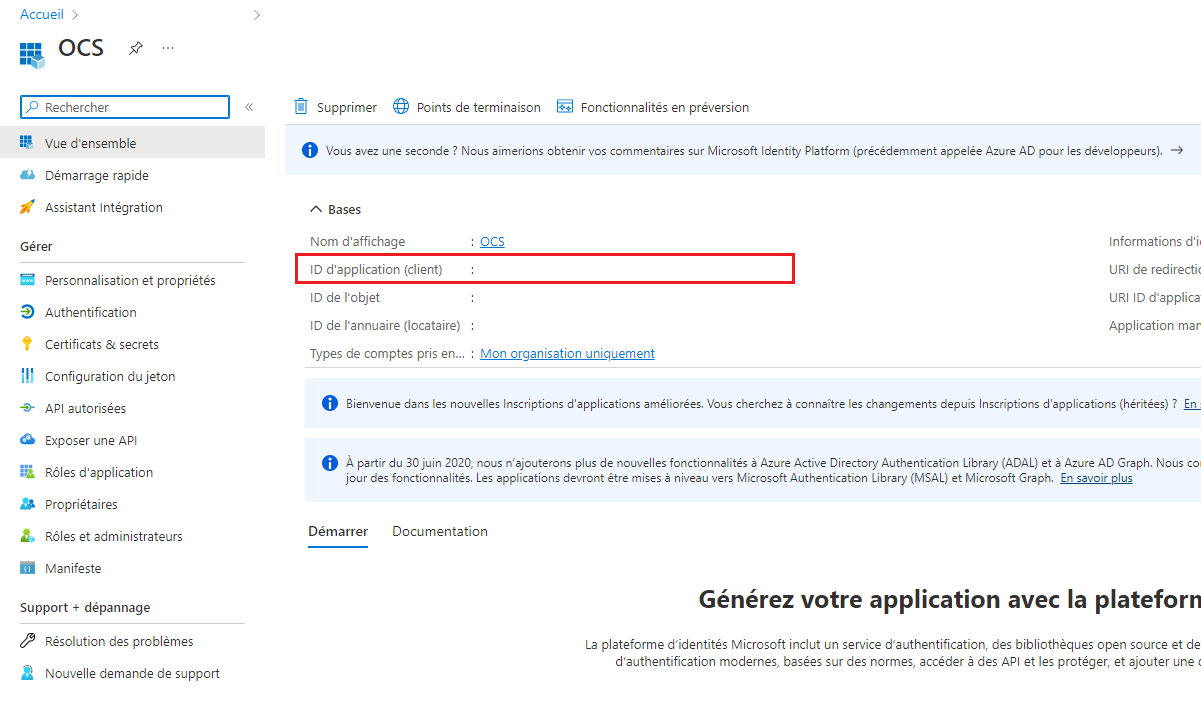Open Nouvelle demande de support
The image size is (1201, 704).
pyautogui.click(x=132, y=673)
